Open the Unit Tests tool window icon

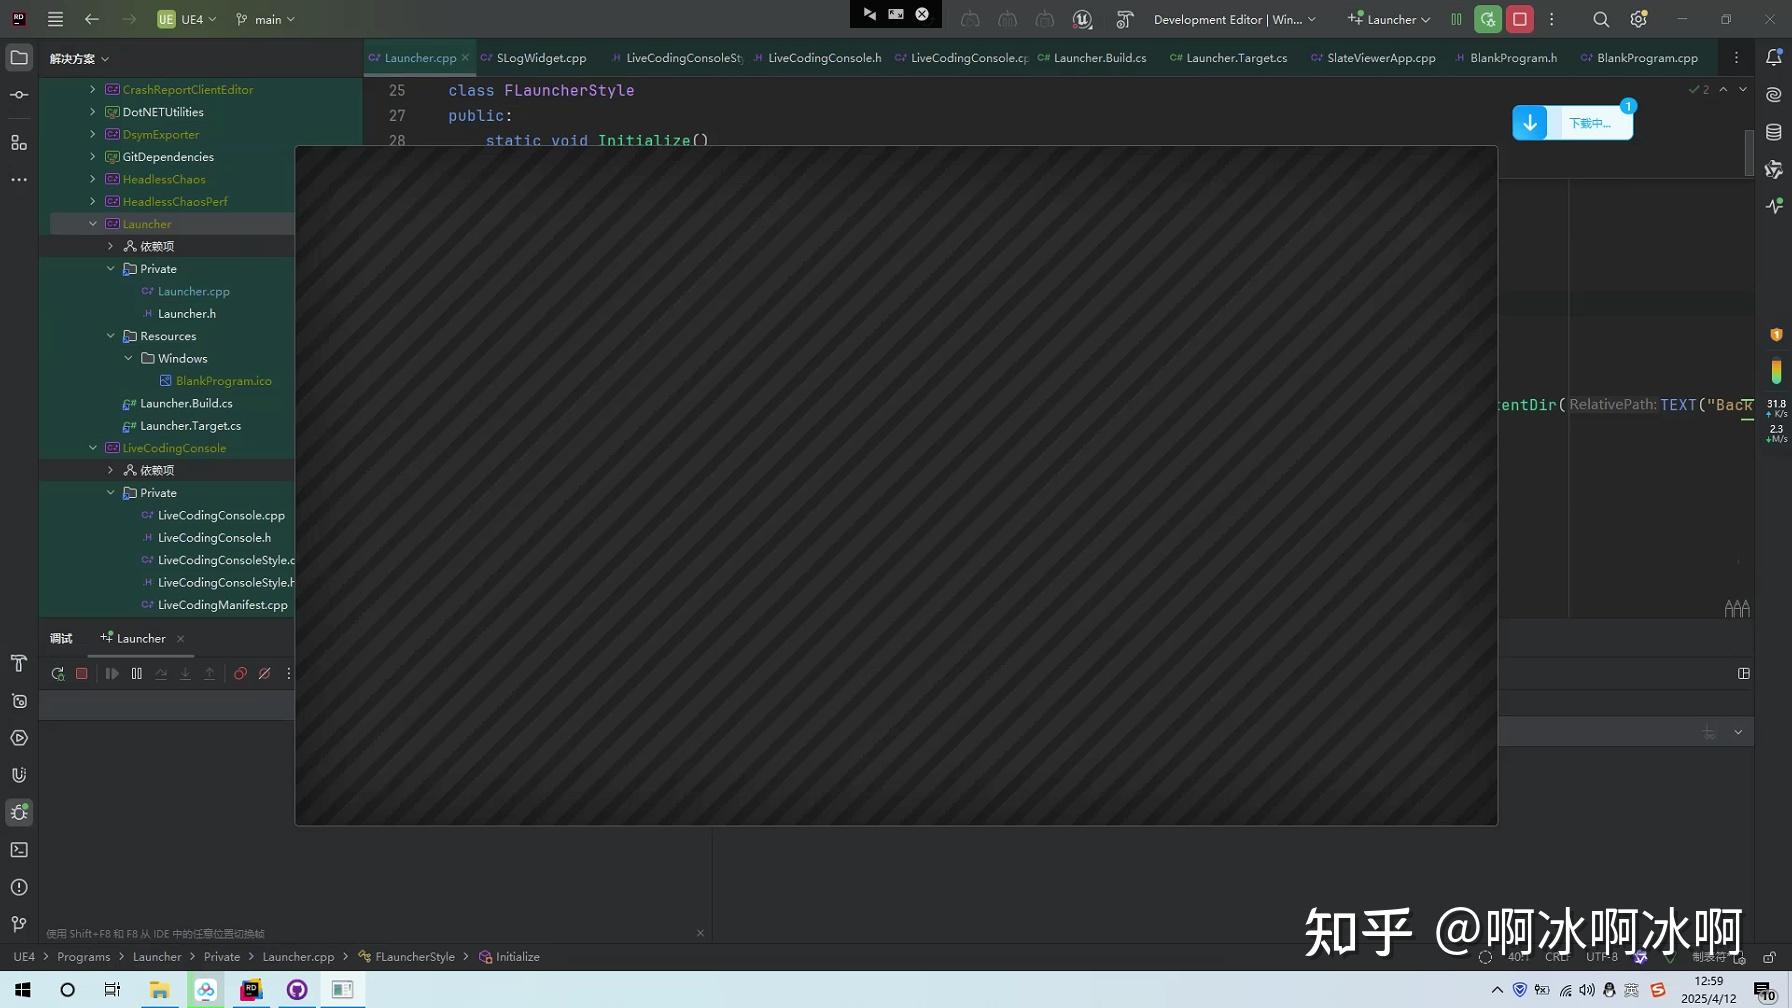[x=18, y=701]
